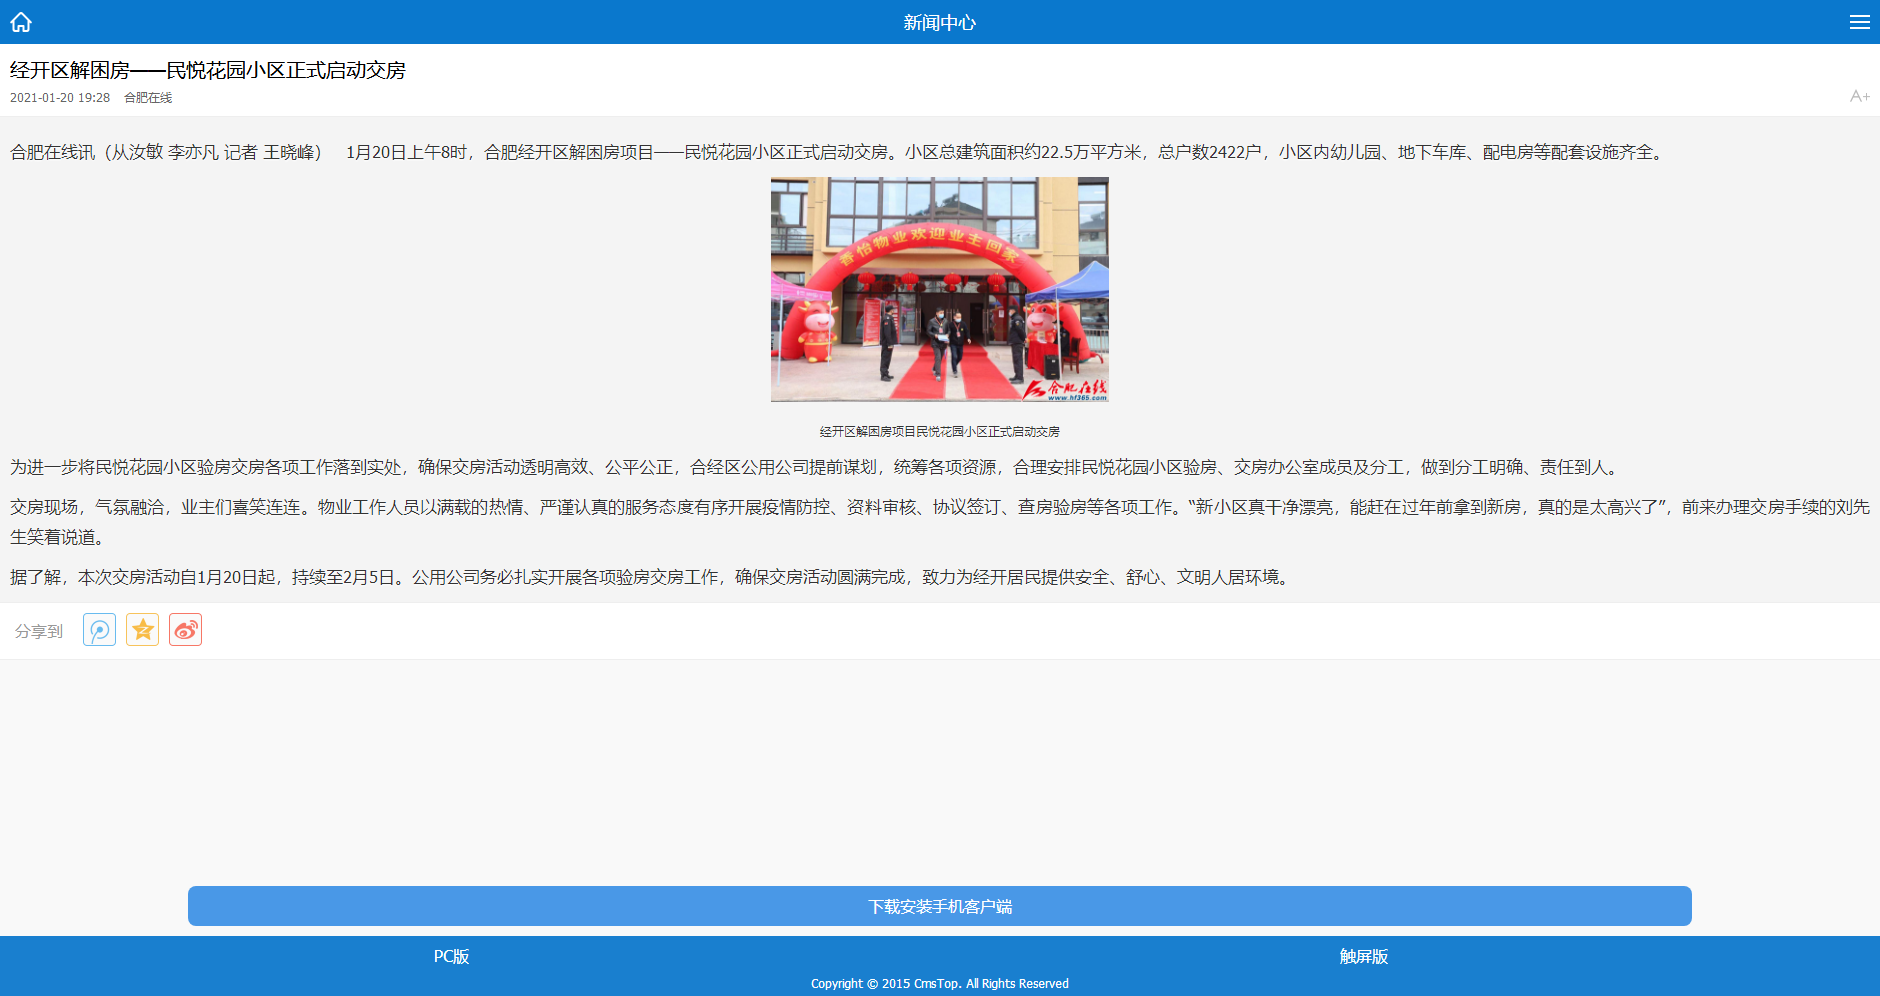The height and width of the screenshot is (996, 1880).
Task: Click the article headline about 民悦花园小区
Action: (208, 70)
